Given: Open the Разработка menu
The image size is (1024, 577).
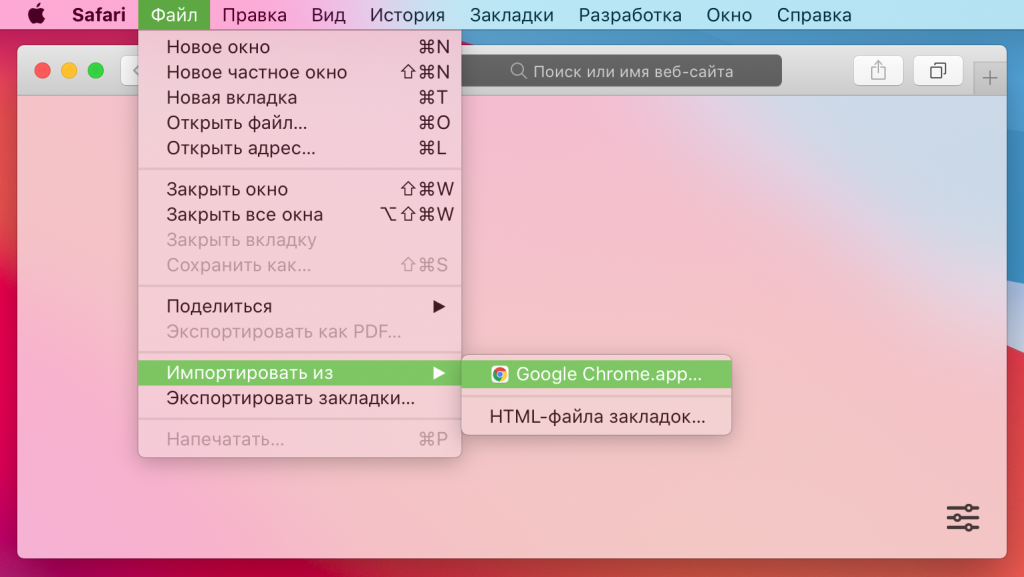Looking at the screenshot, I should point(630,15).
